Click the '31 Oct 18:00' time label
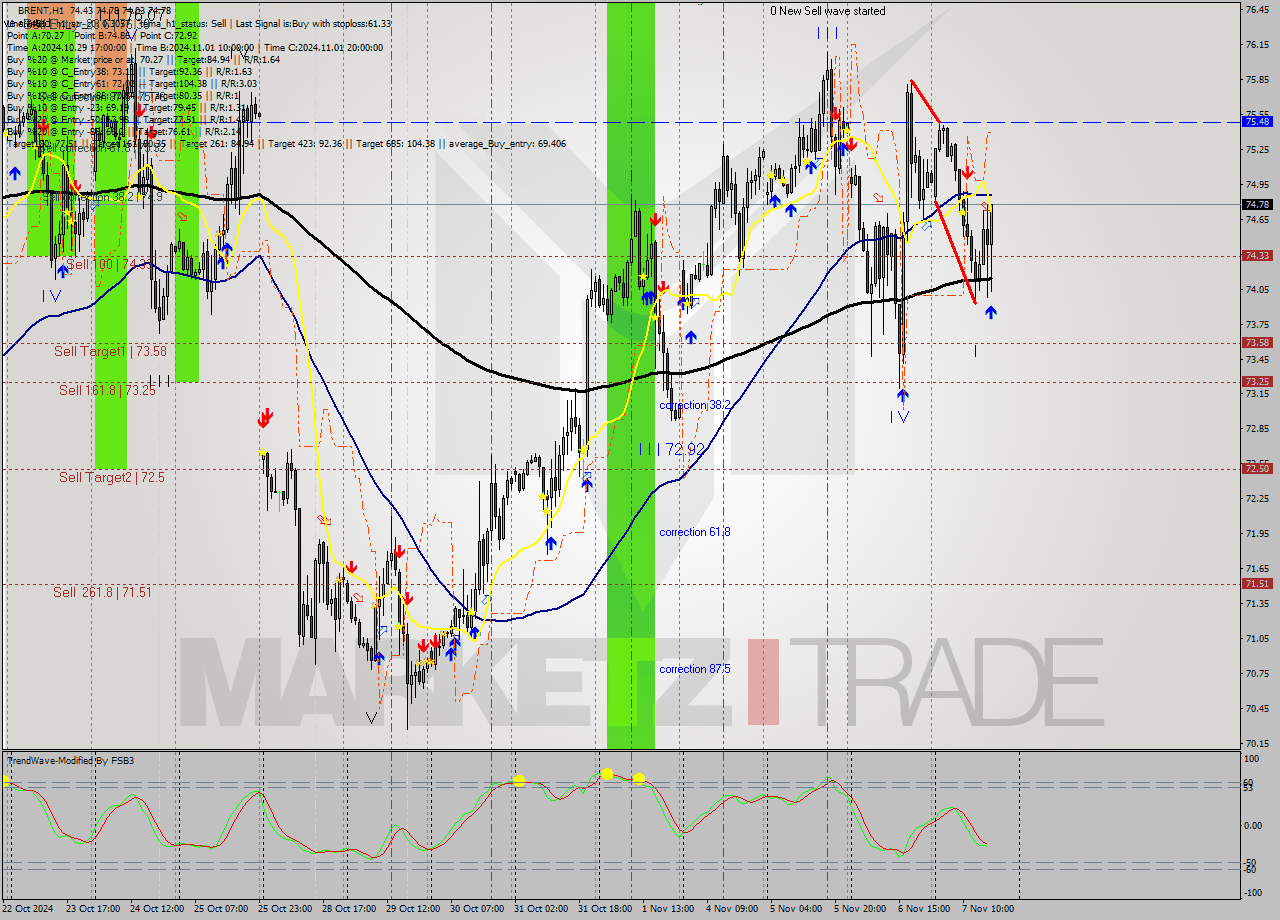 606,909
